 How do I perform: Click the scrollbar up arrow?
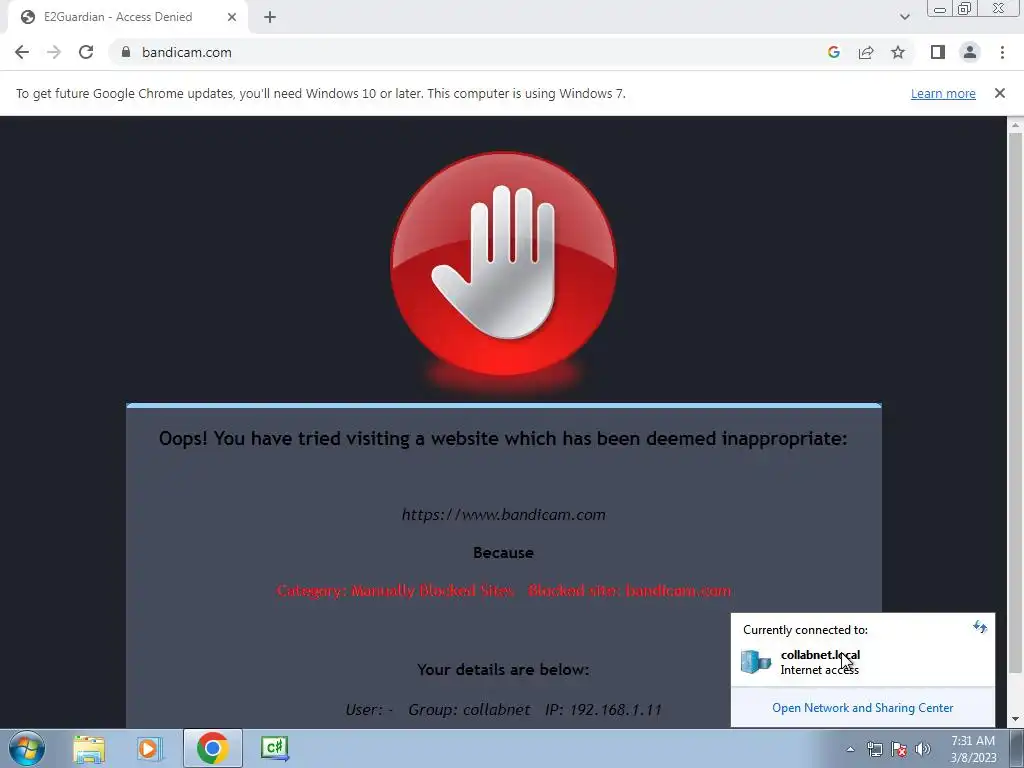[1015, 124]
